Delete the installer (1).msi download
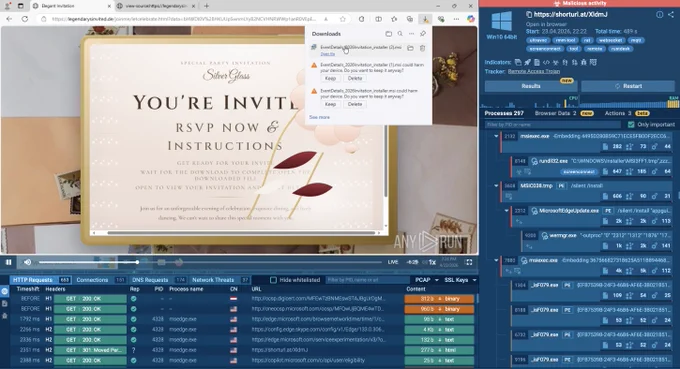 click(355, 78)
